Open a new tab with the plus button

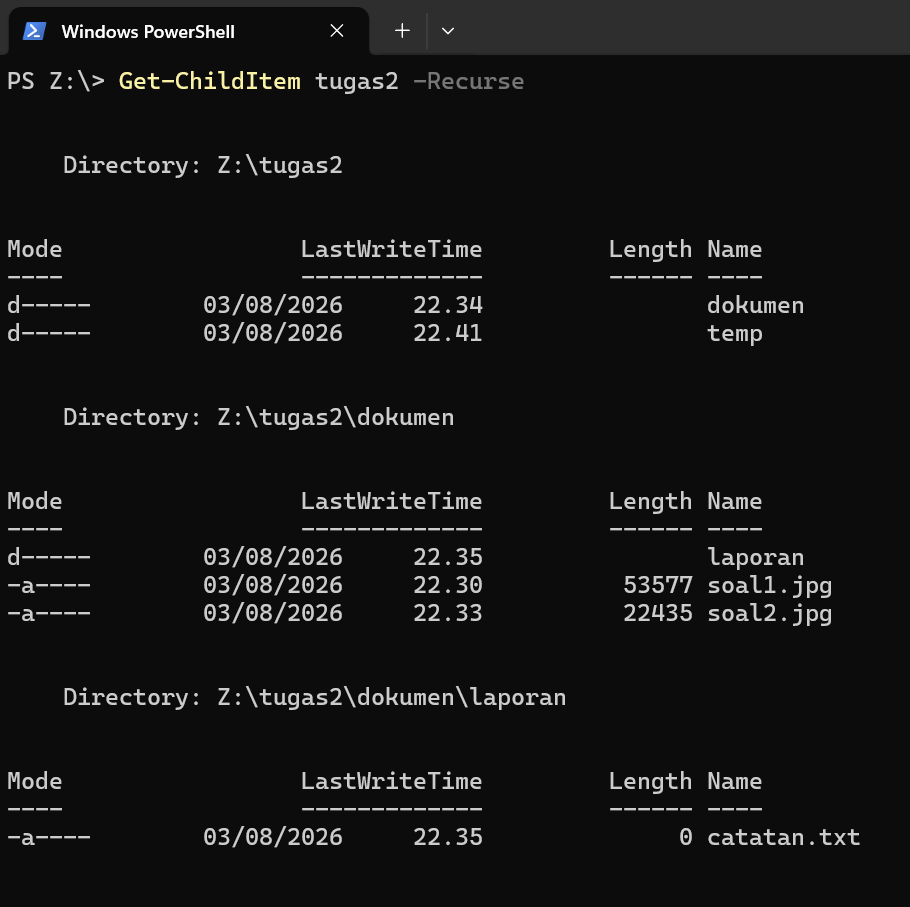tap(402, 31)
